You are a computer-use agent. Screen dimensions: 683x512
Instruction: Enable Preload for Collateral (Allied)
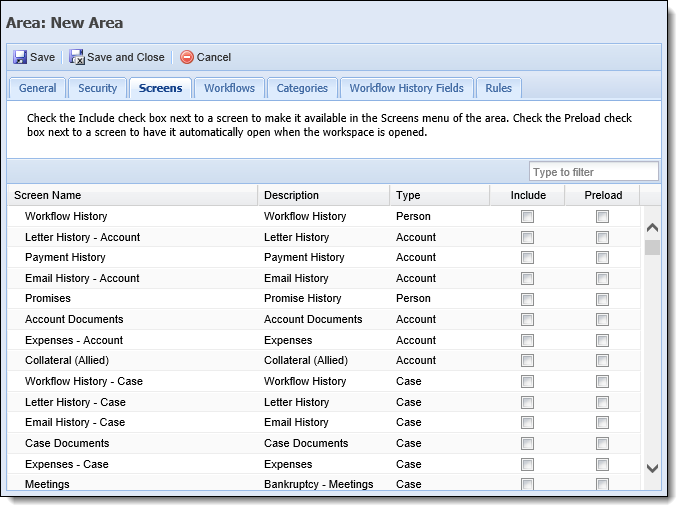[602, 360]
